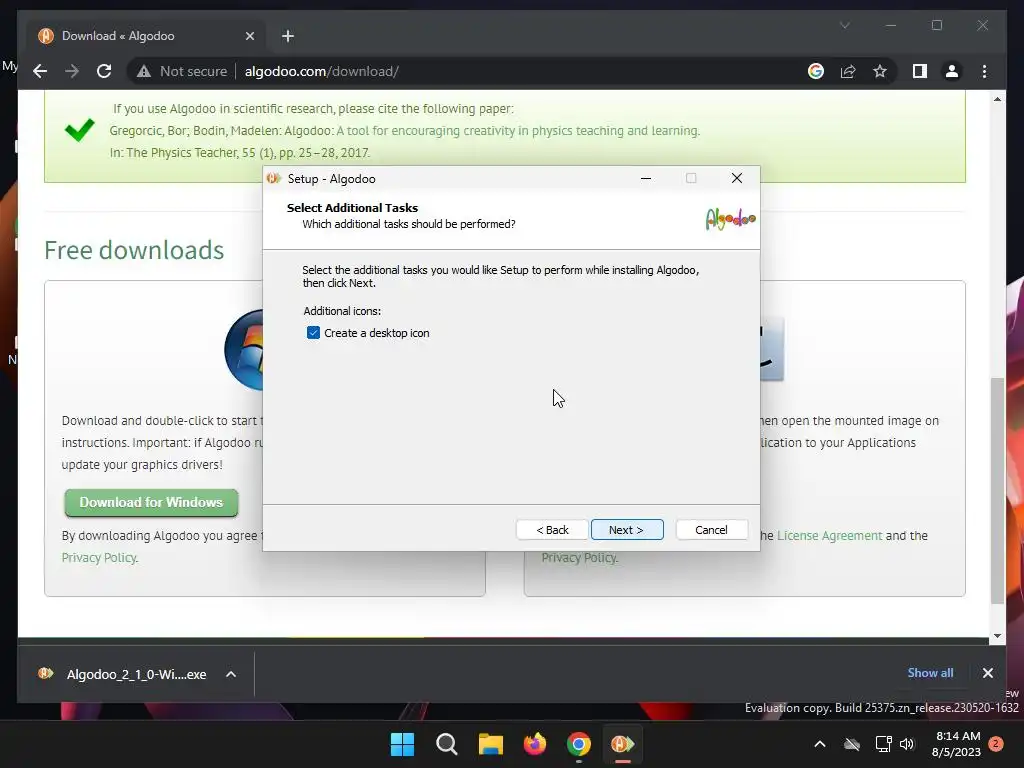This screenshot has height=768, width=1024.
Task: Click the volume speaker tray icon
Action: [x=907, y=744]
